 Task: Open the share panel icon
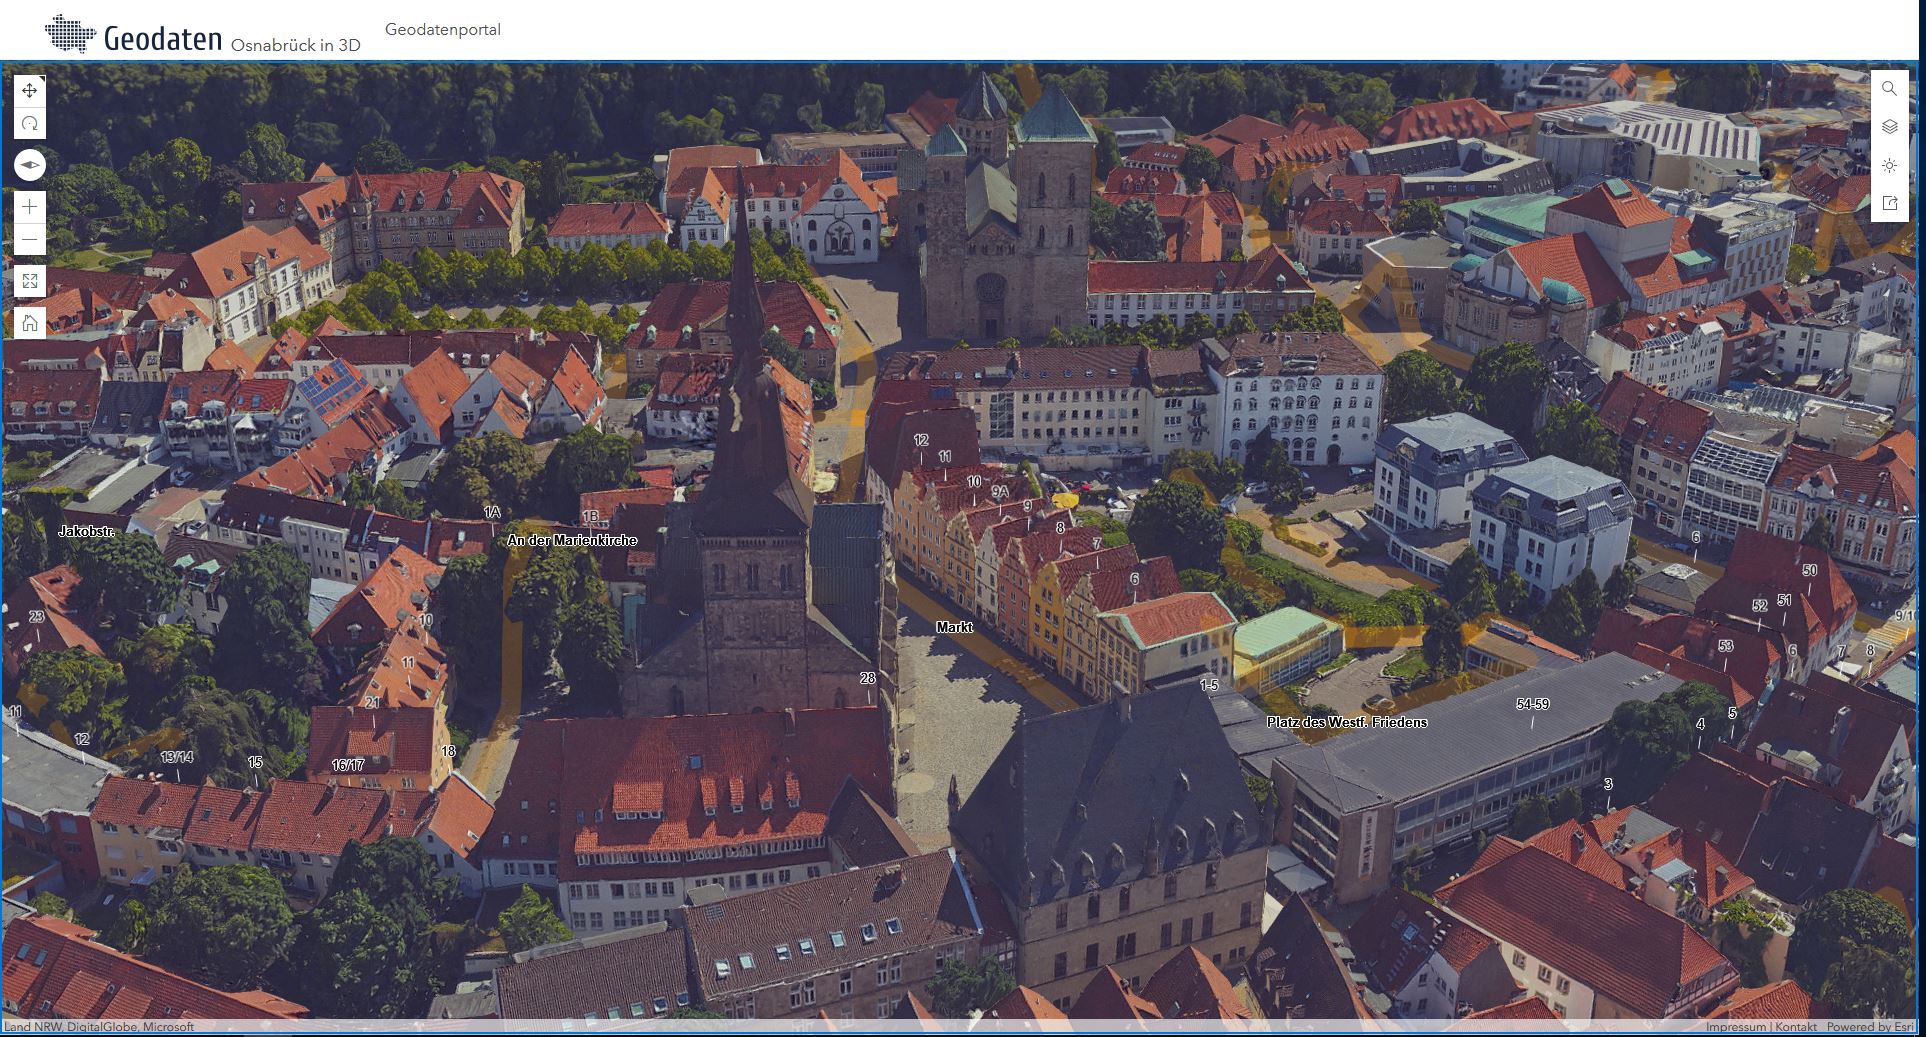coord(1889,203)
